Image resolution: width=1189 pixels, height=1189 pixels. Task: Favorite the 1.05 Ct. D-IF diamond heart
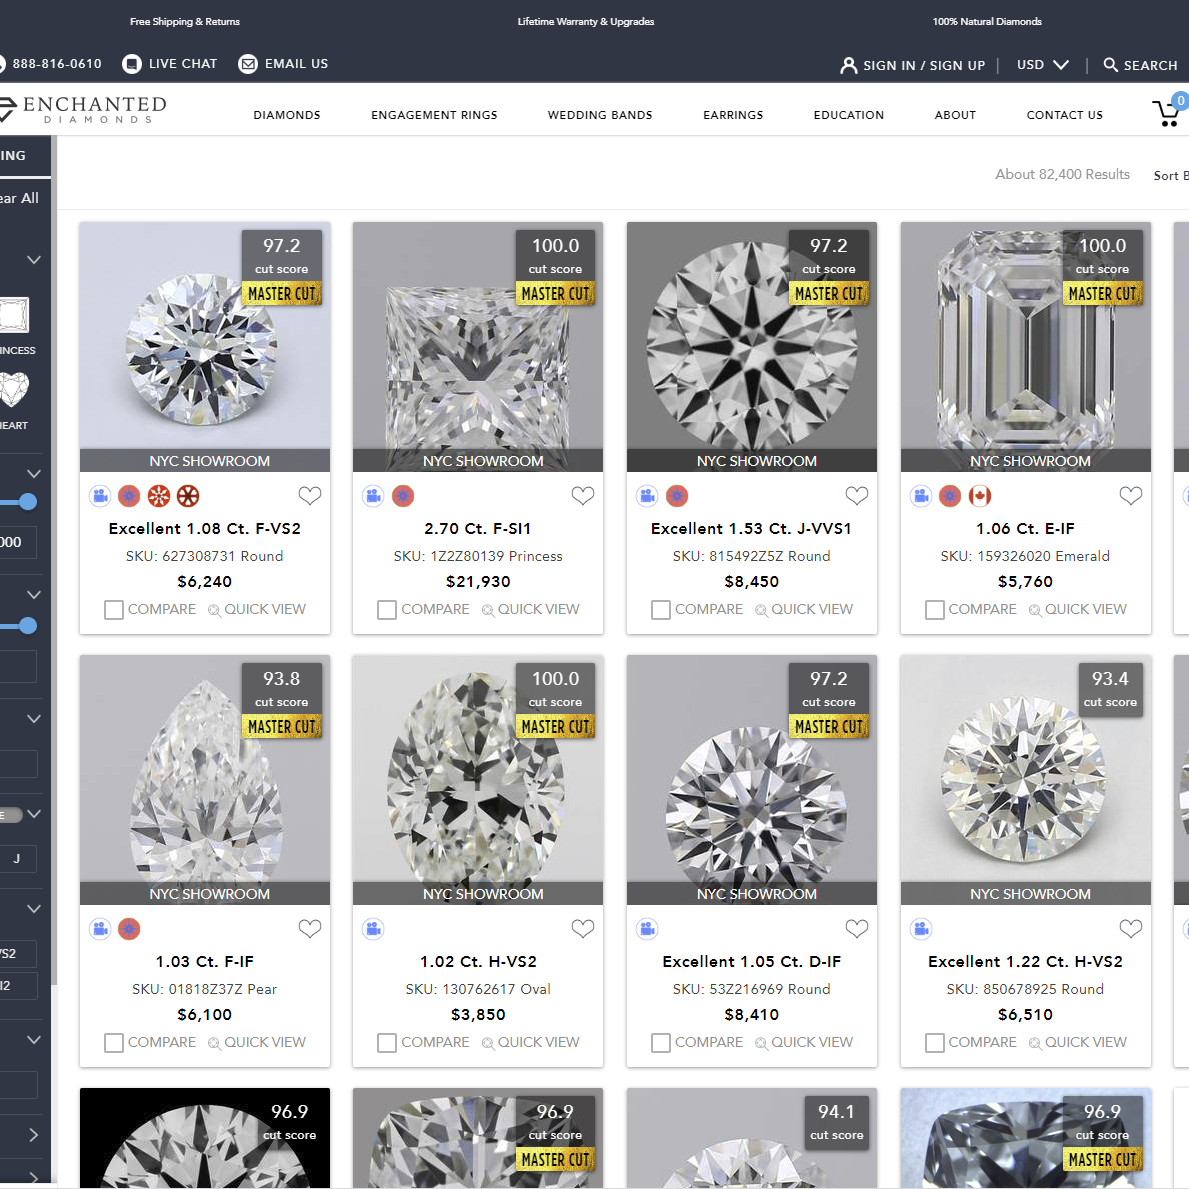856,928
